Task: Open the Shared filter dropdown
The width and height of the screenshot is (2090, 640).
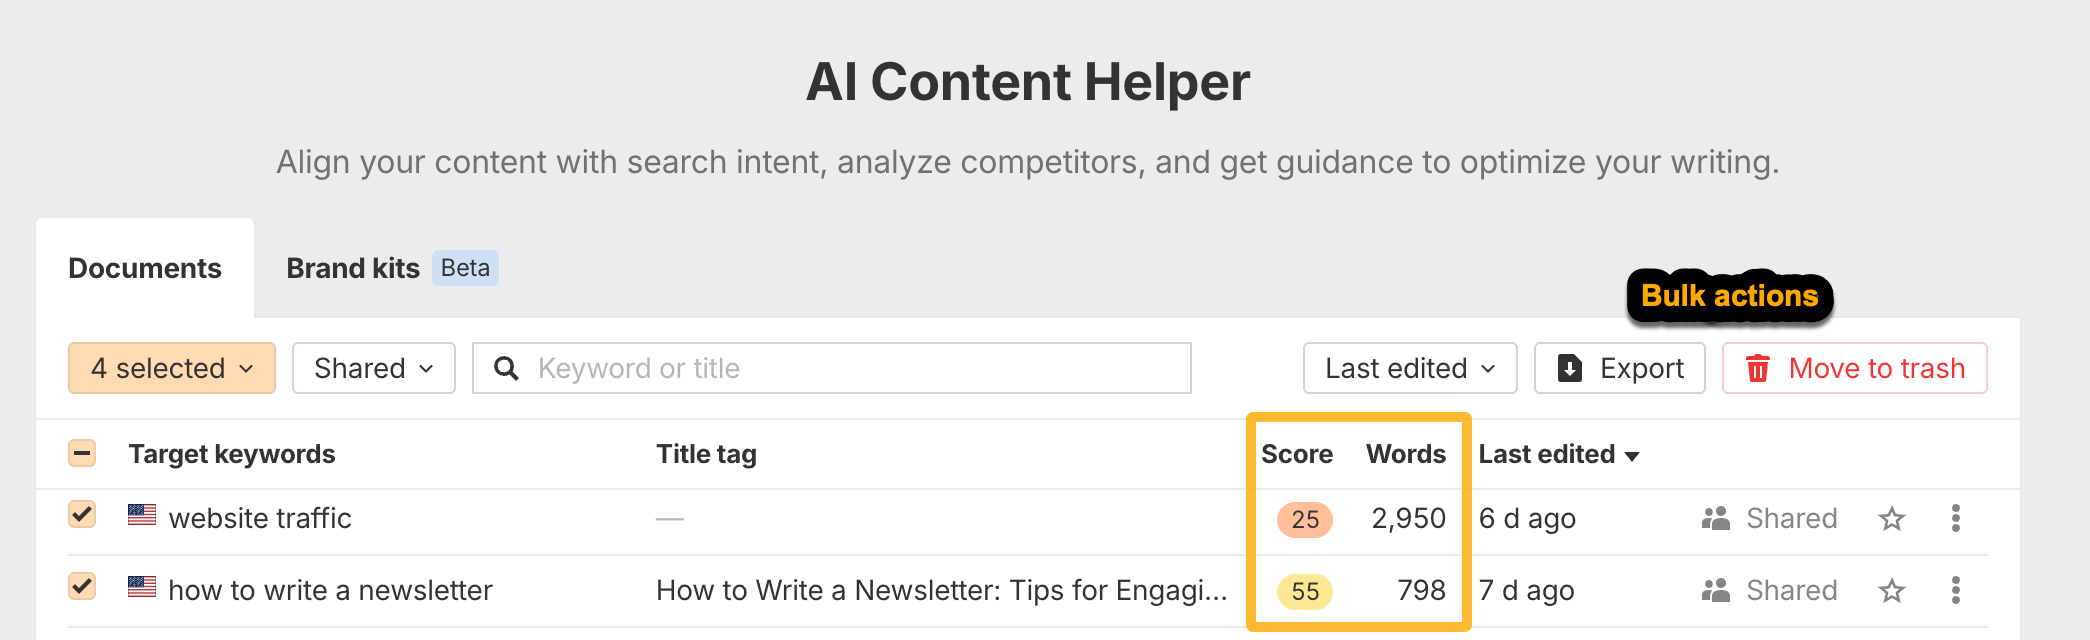Action: [x=373, y=368]
